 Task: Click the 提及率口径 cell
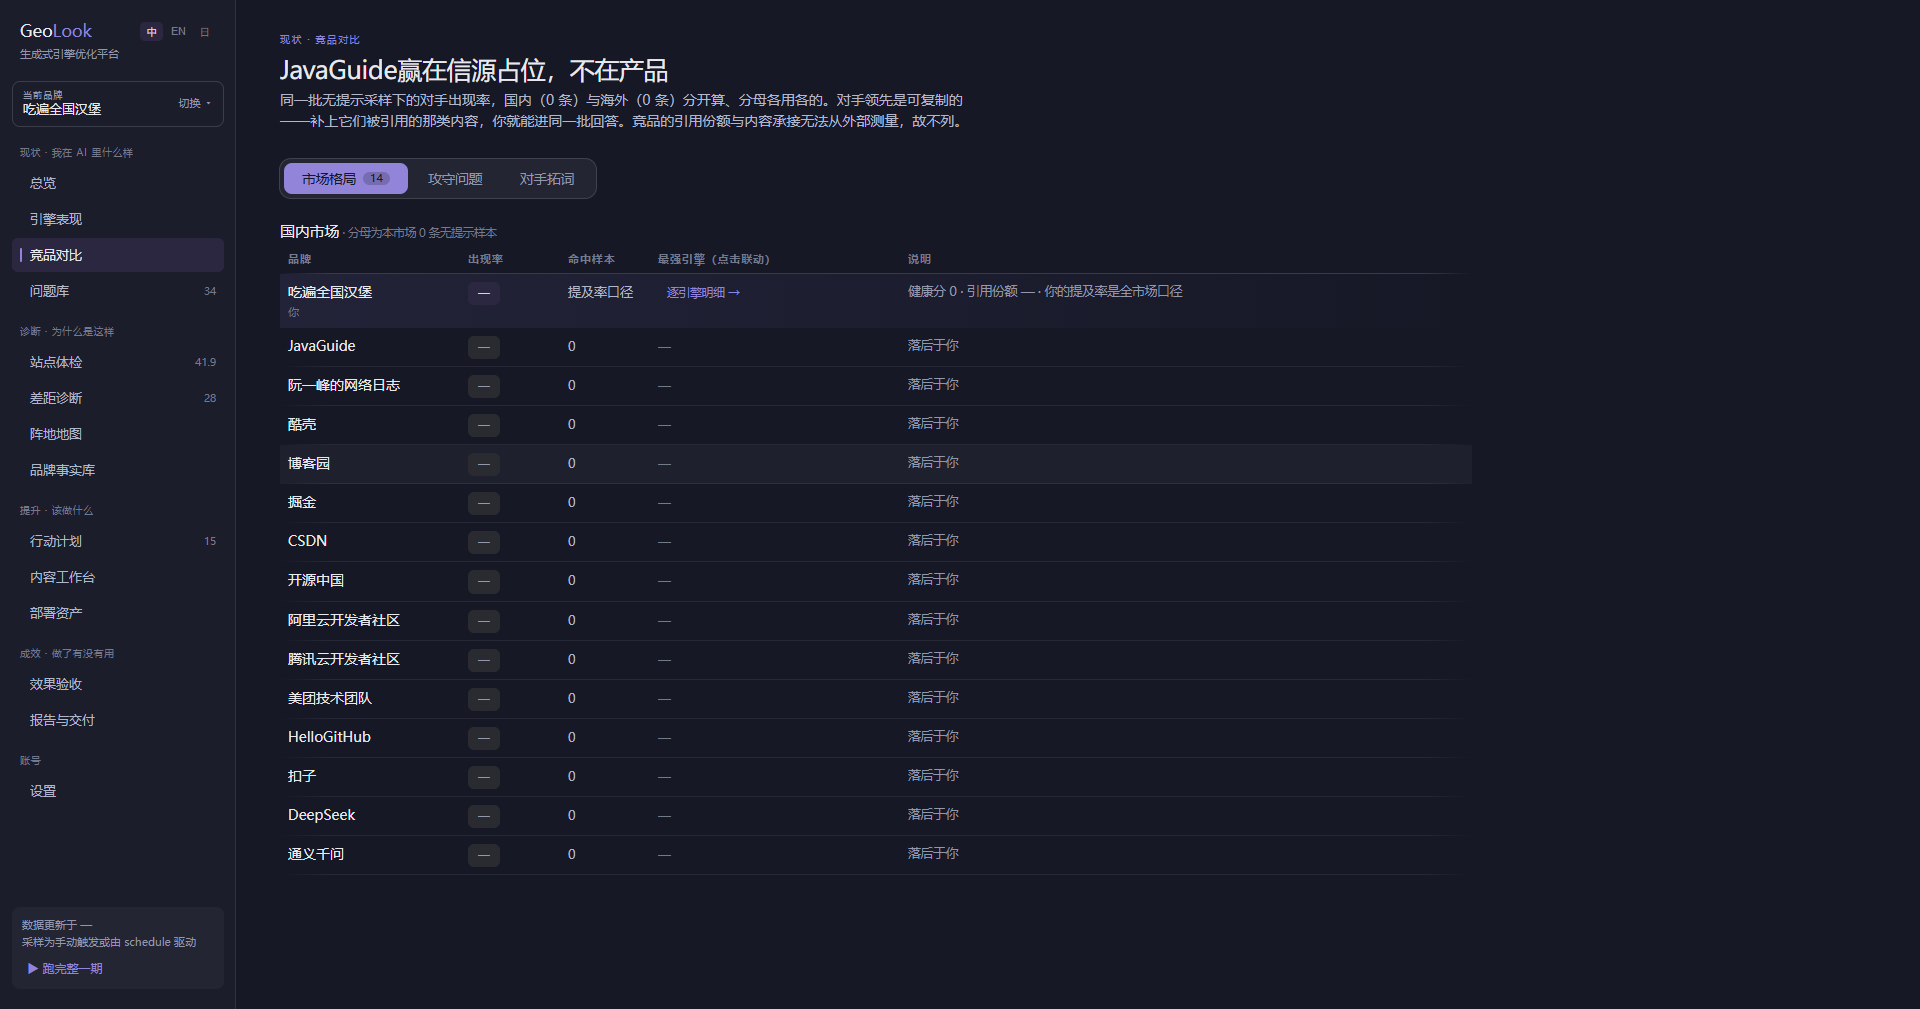(601, 292)
